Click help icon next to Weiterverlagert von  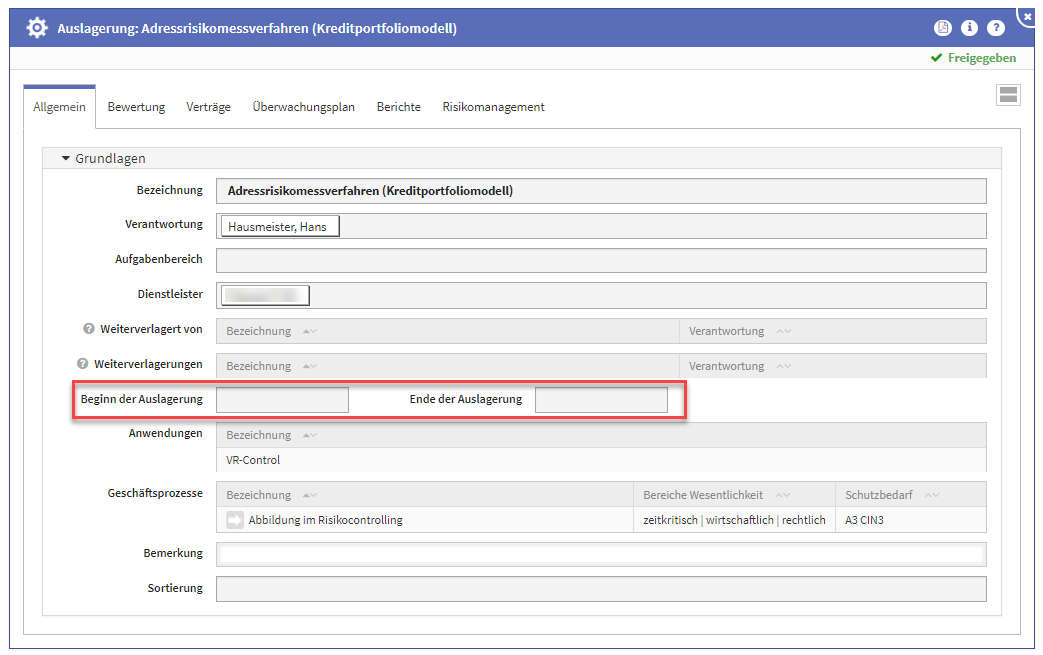89,330
